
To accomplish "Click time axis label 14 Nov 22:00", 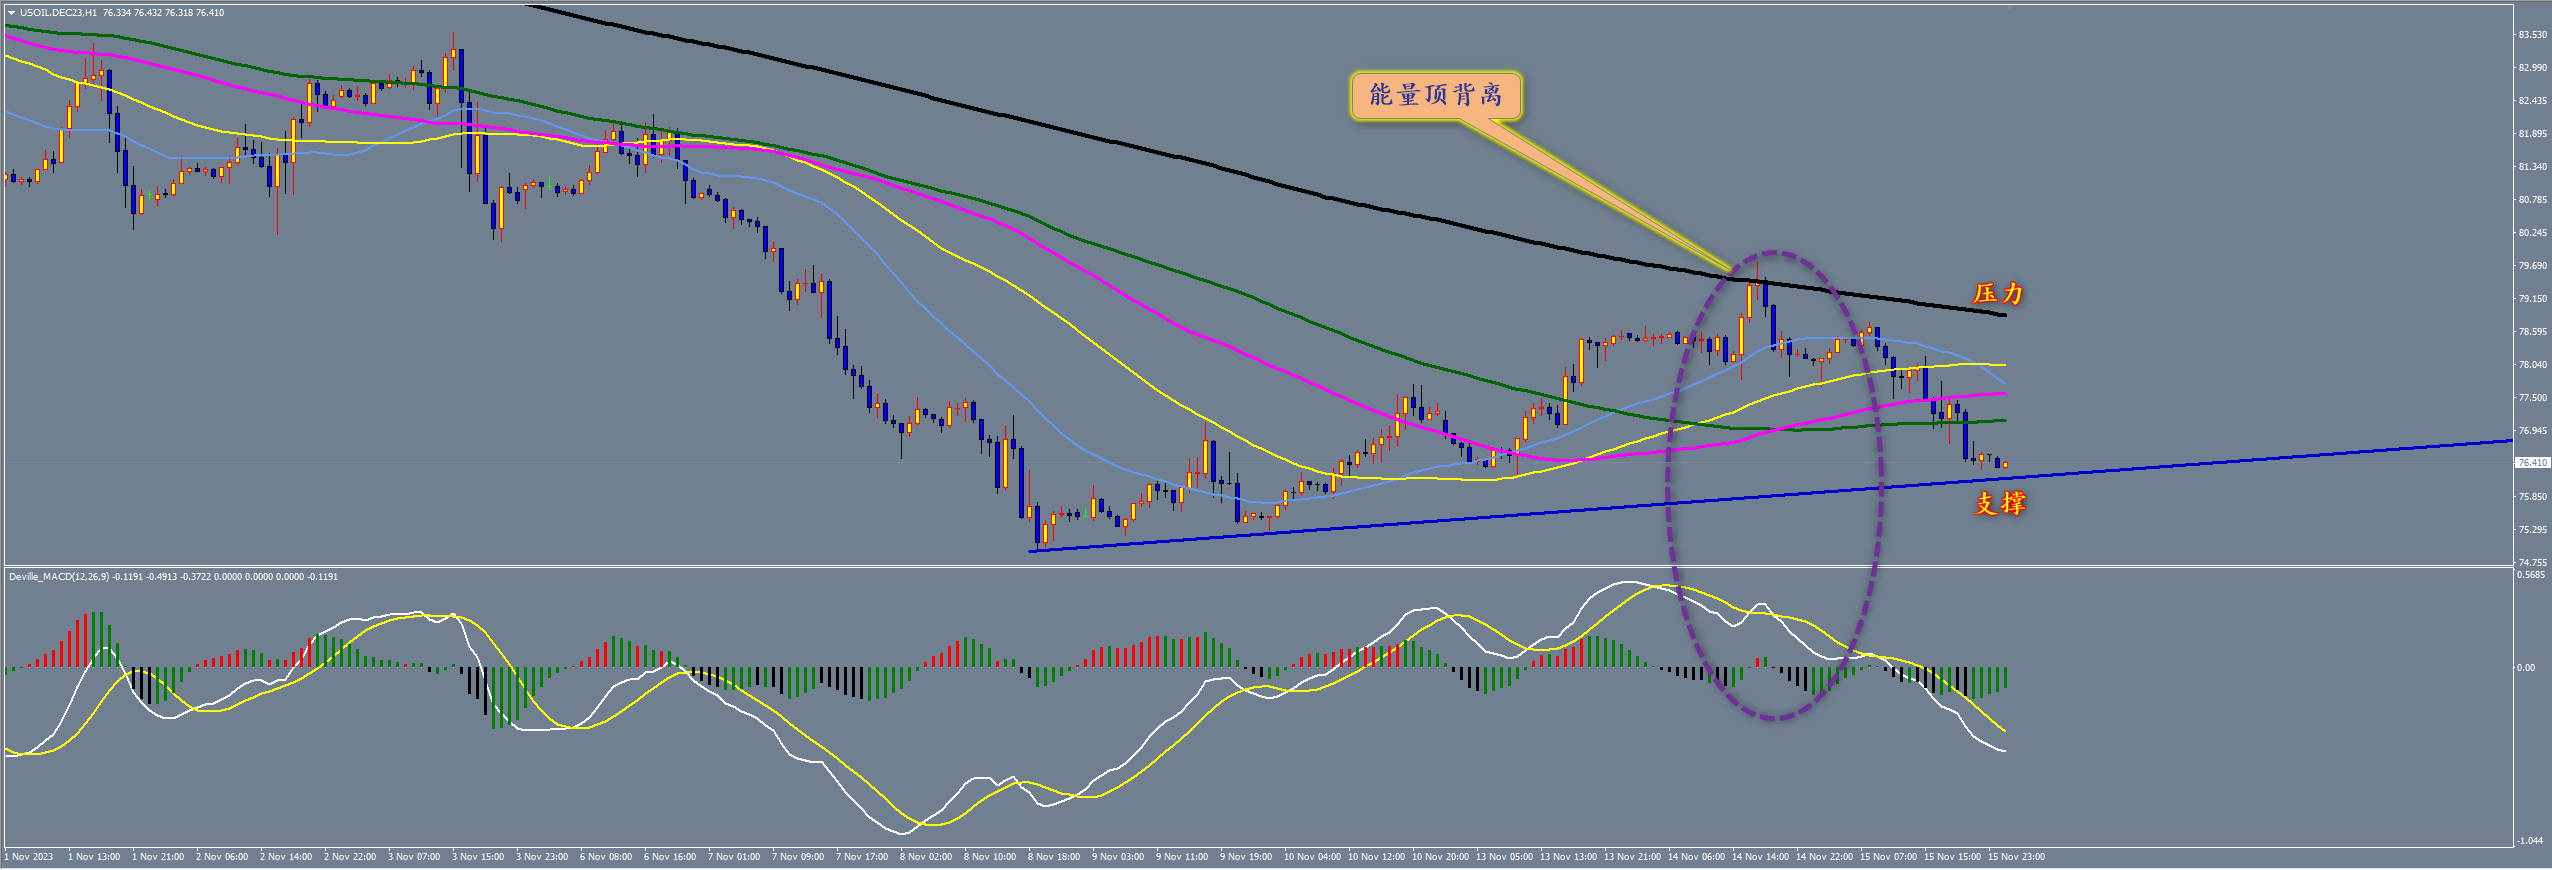I will tap(1824, 857).
